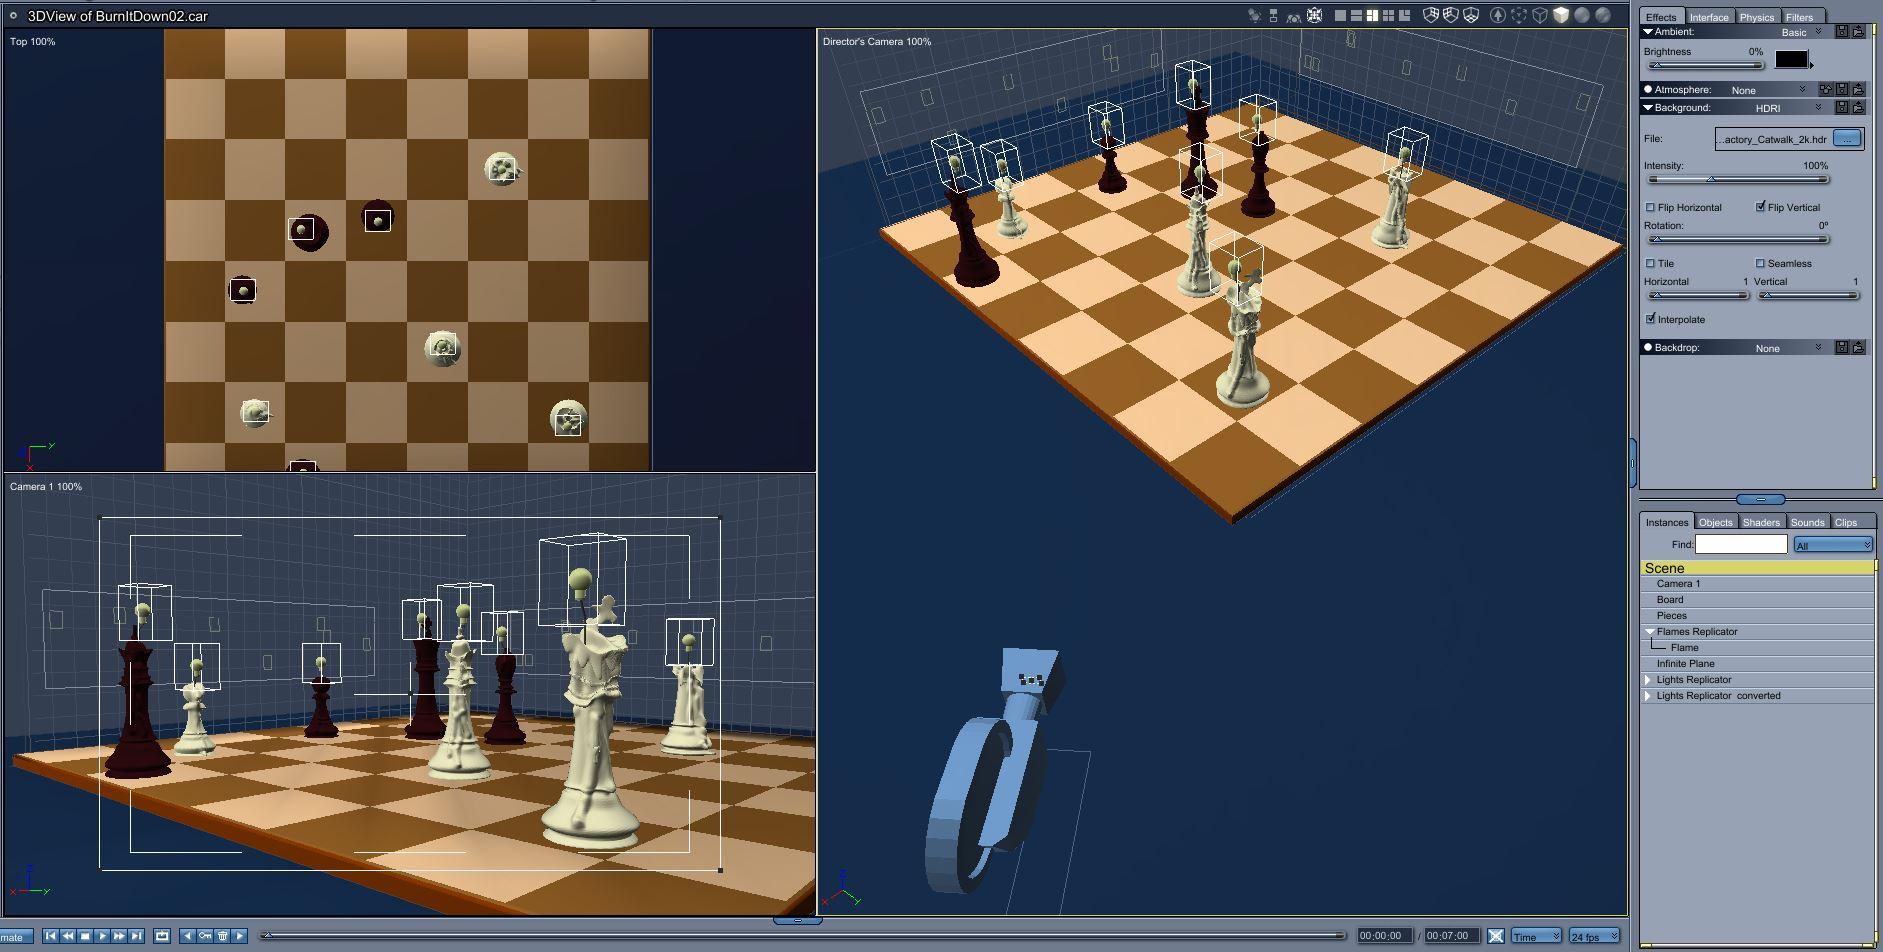The image size is (1883, 952).
Task: Click the load icon on Background row
Action: 1858,108
